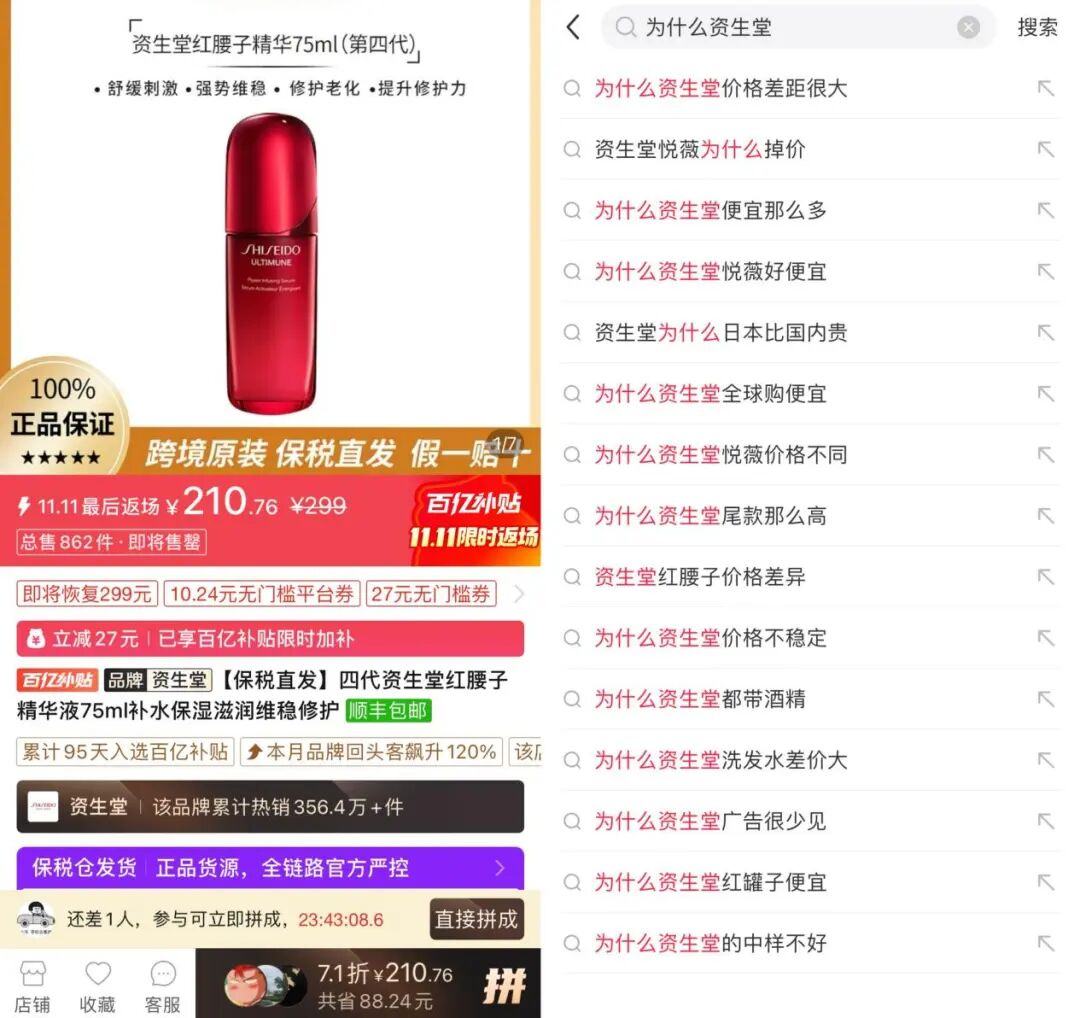Screen dimensions: 1080x1018
Task: Tap the red Shiseido bottle product image
Action: (x=272, y=264)
